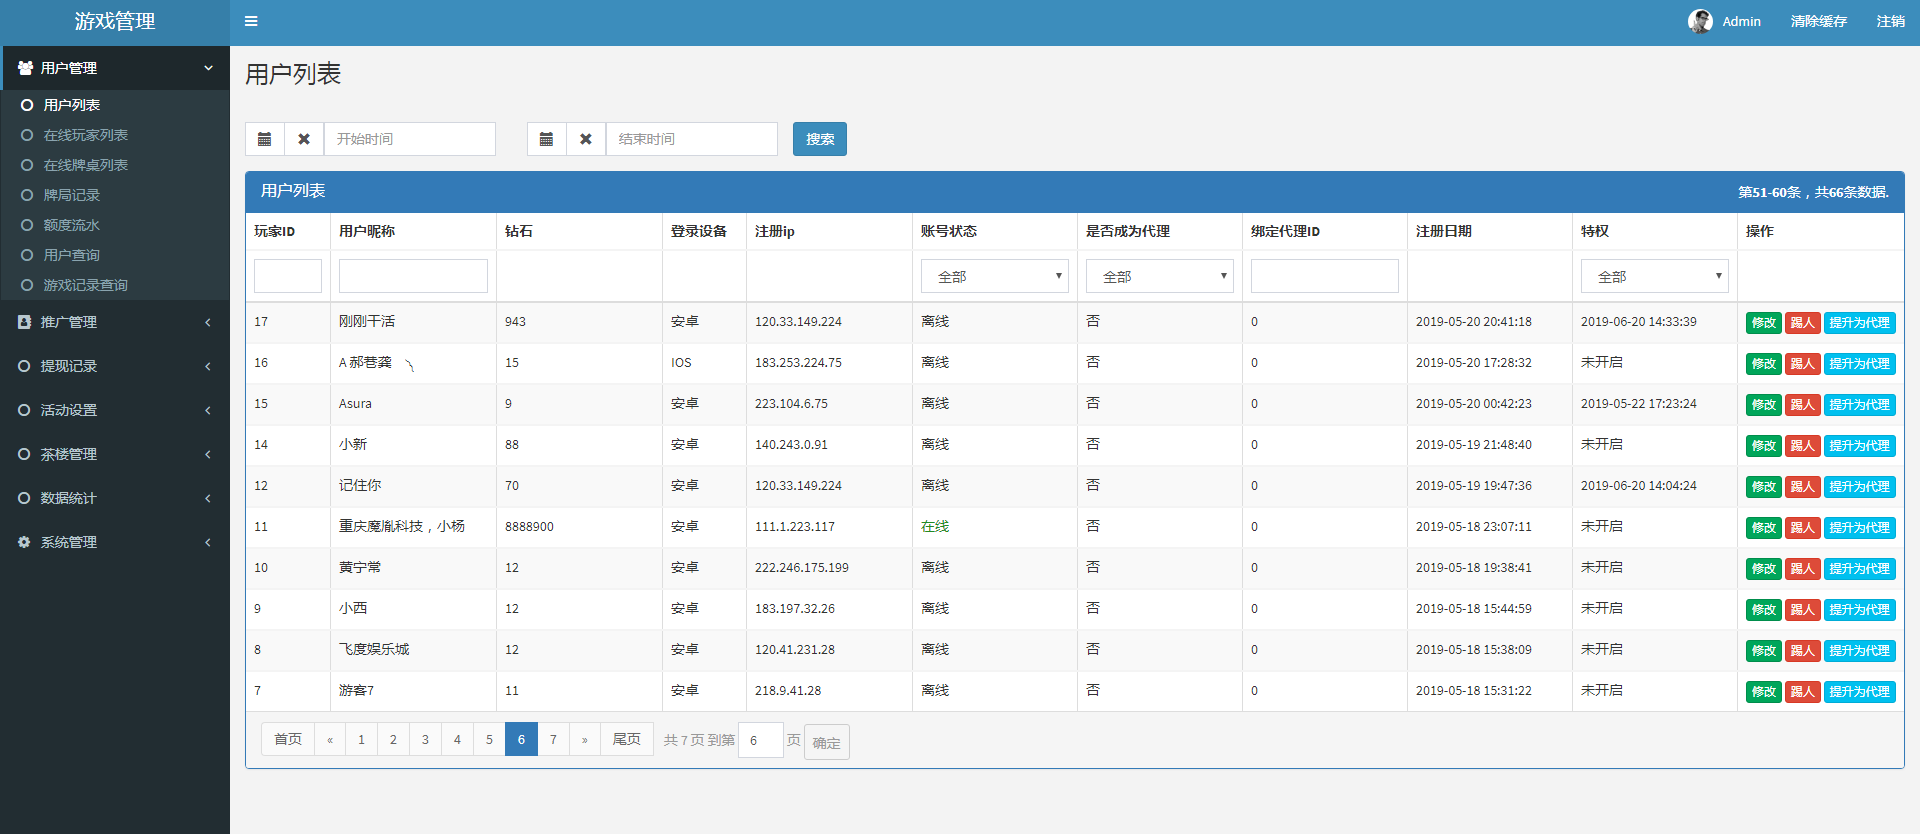
Task: Clear the end time with X icon
Action: [x=586, y=139]
